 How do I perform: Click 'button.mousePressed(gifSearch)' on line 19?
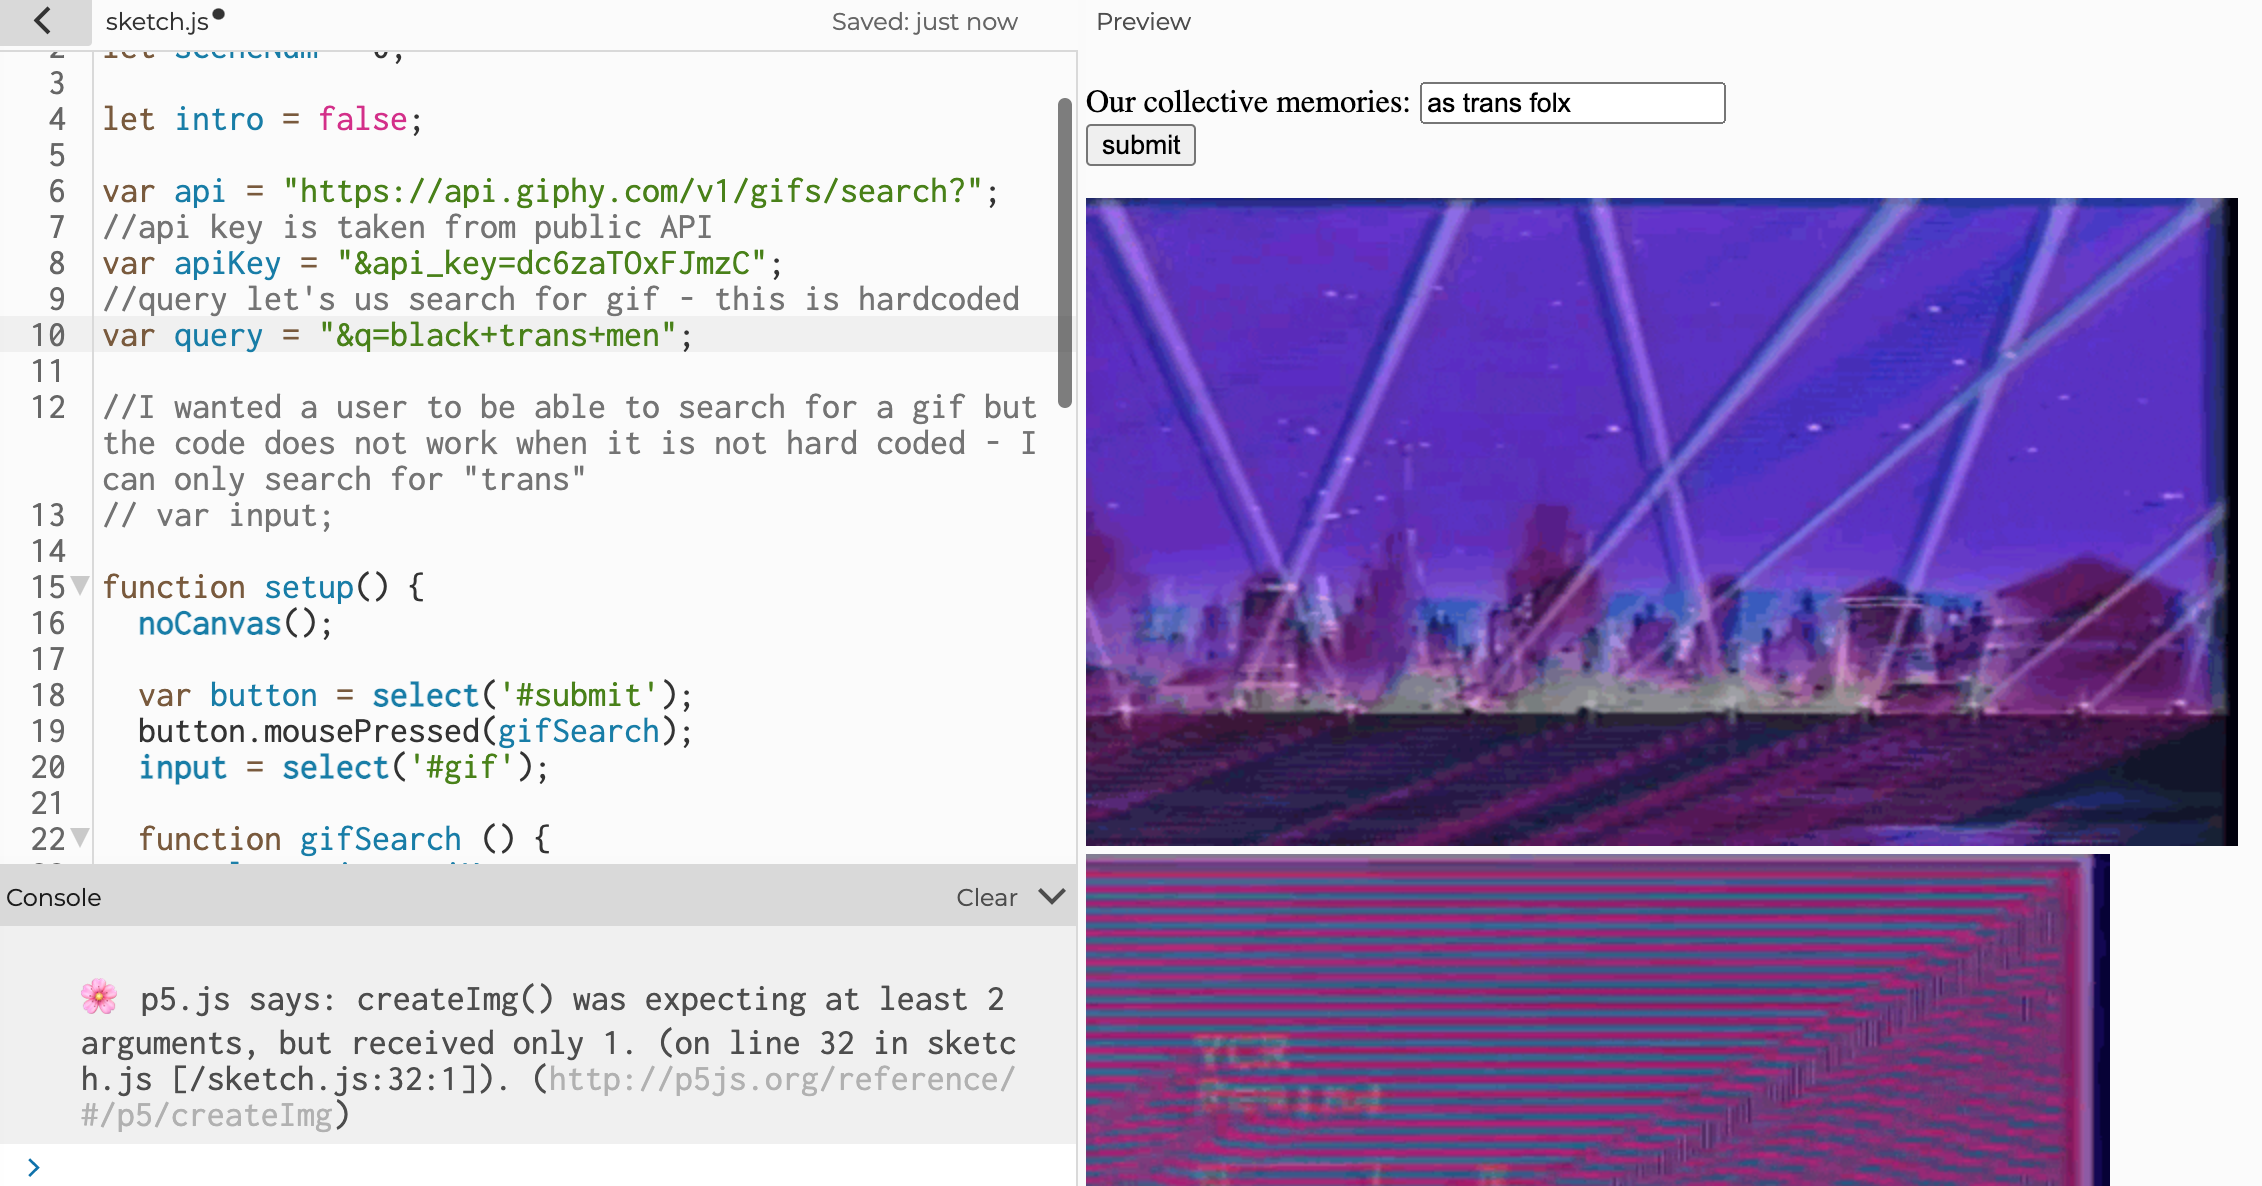415,731
